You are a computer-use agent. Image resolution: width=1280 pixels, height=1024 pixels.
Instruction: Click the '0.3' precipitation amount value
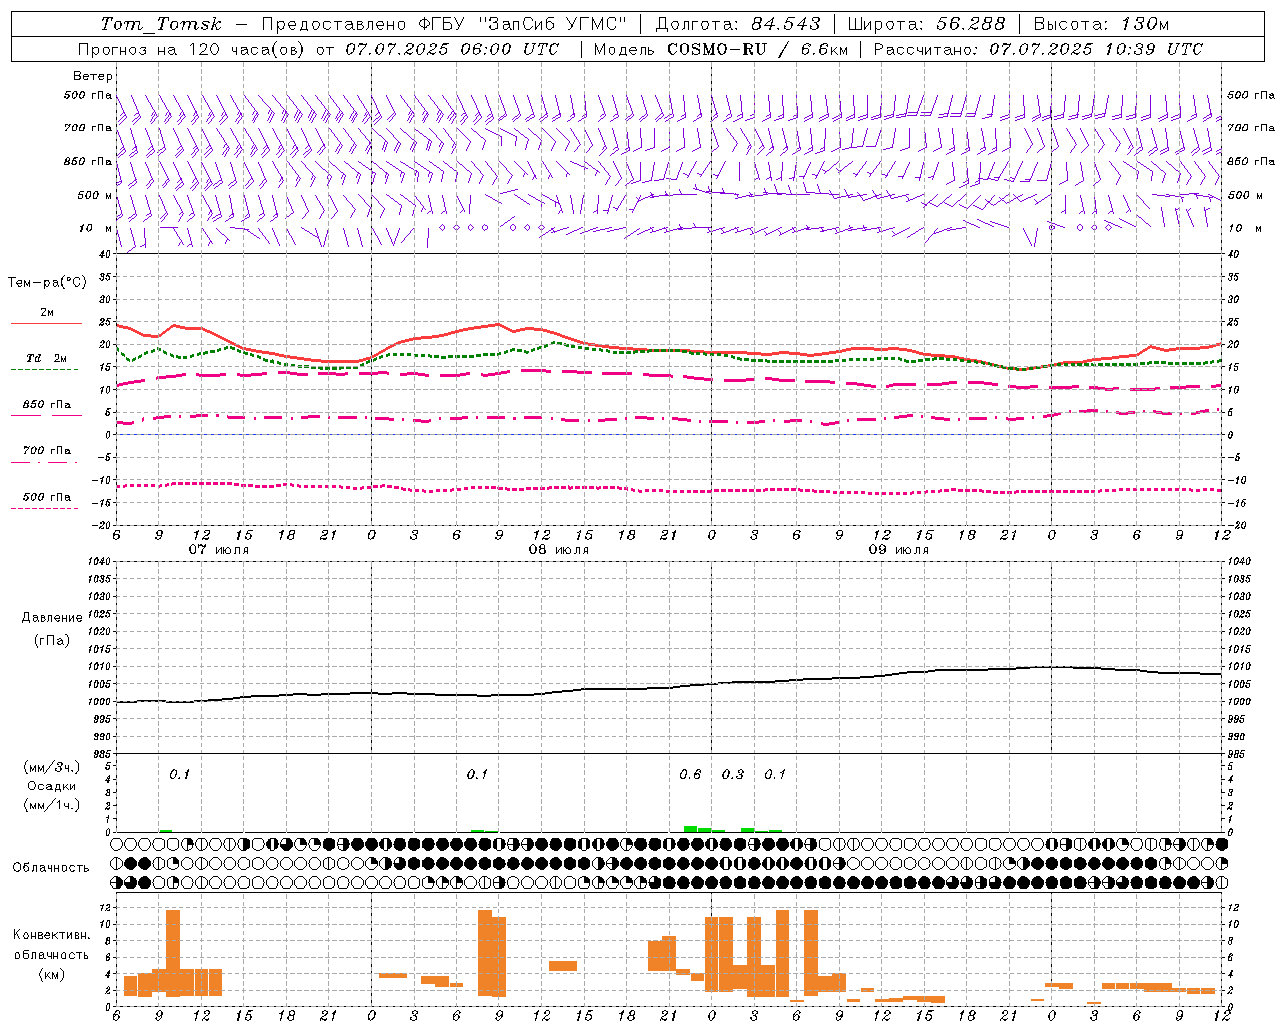coord(733,775)
